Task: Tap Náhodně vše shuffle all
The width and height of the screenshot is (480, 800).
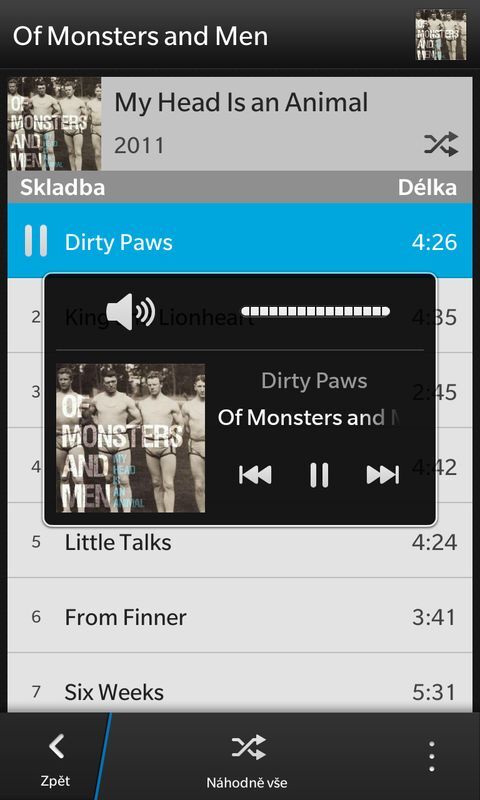Action: [248, 761]
